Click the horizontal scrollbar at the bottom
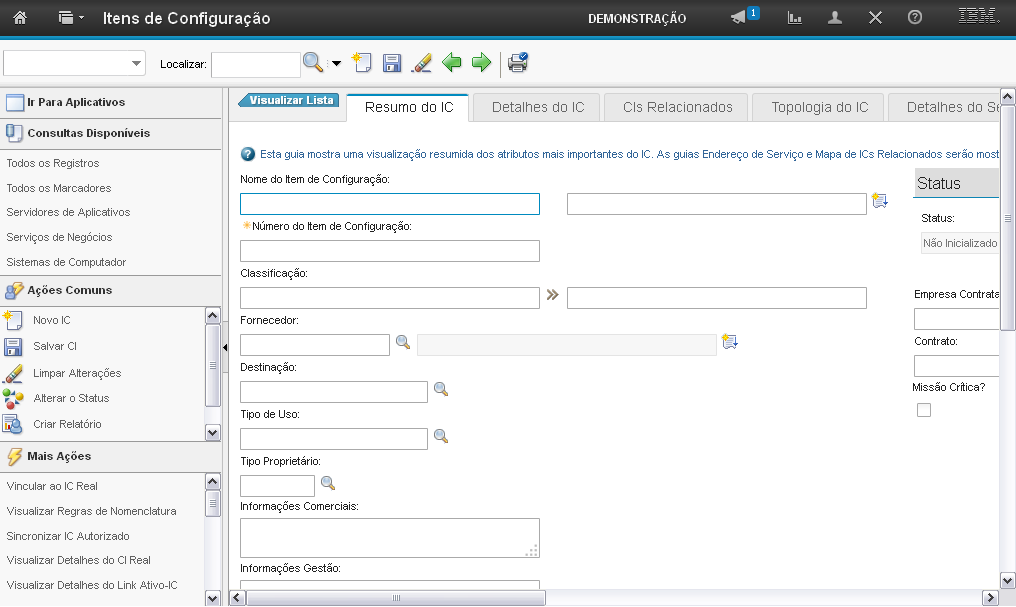This screenshot has height=607, width=1016. tap(396, 598)
